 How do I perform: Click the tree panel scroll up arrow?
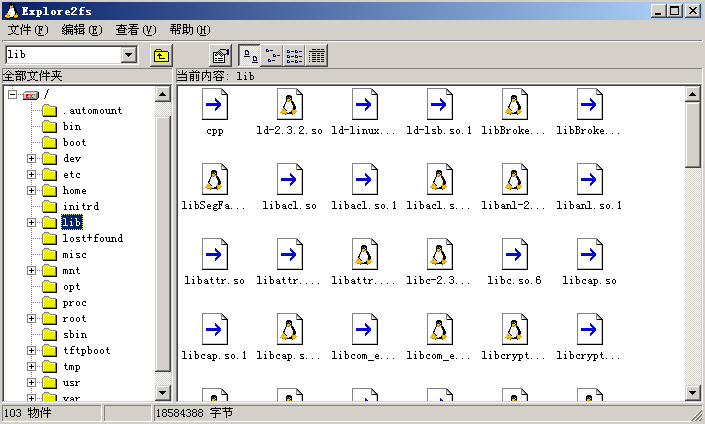click(x=162, y=94)
